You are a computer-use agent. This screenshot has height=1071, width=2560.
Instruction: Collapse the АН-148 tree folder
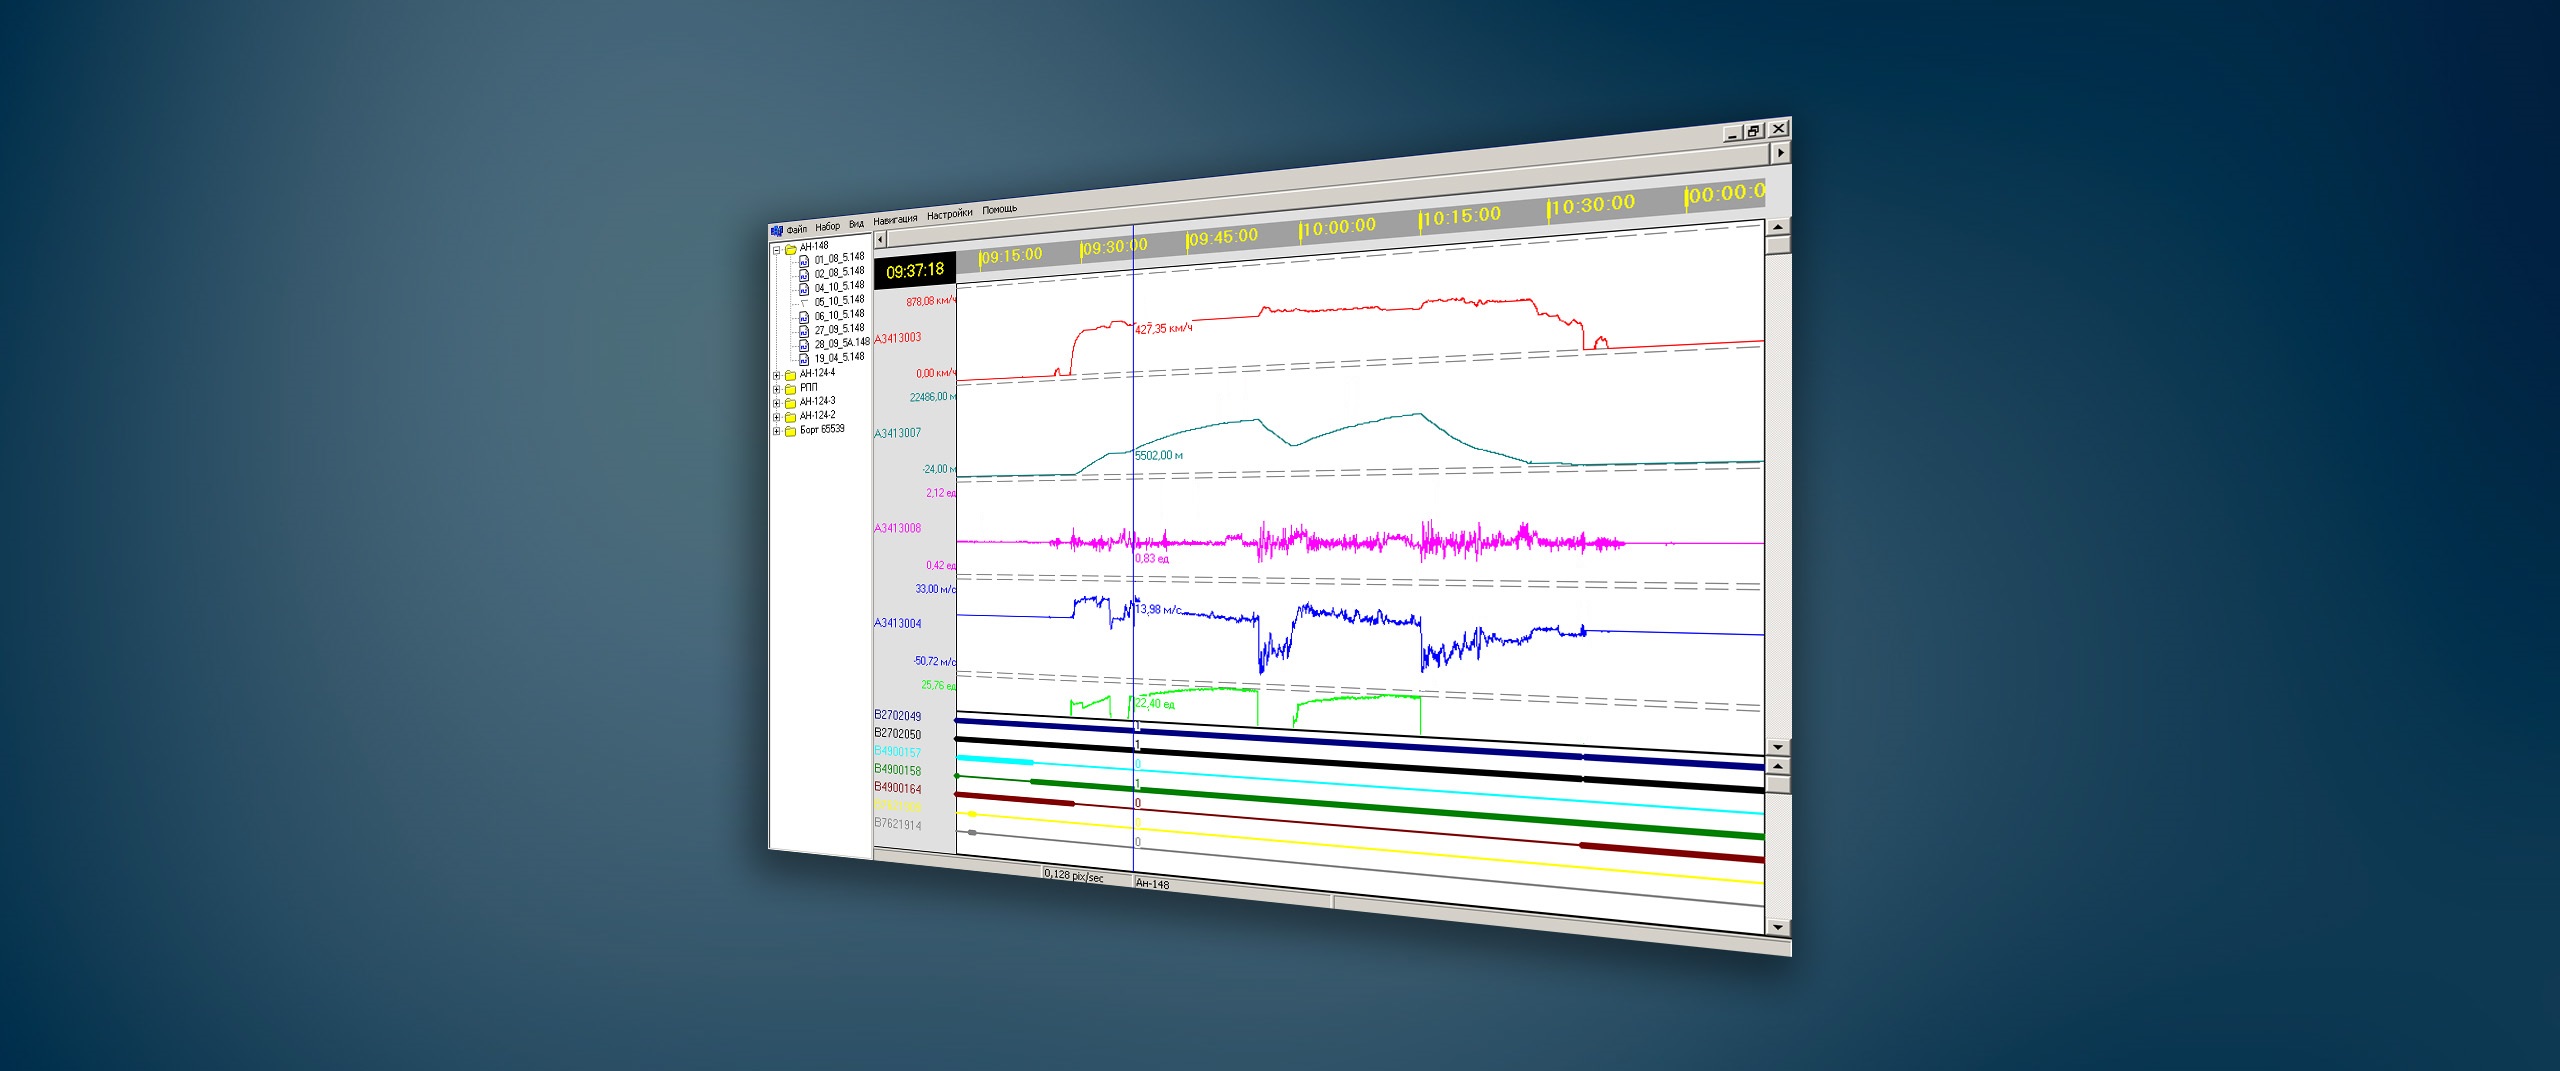click(776, 250)
